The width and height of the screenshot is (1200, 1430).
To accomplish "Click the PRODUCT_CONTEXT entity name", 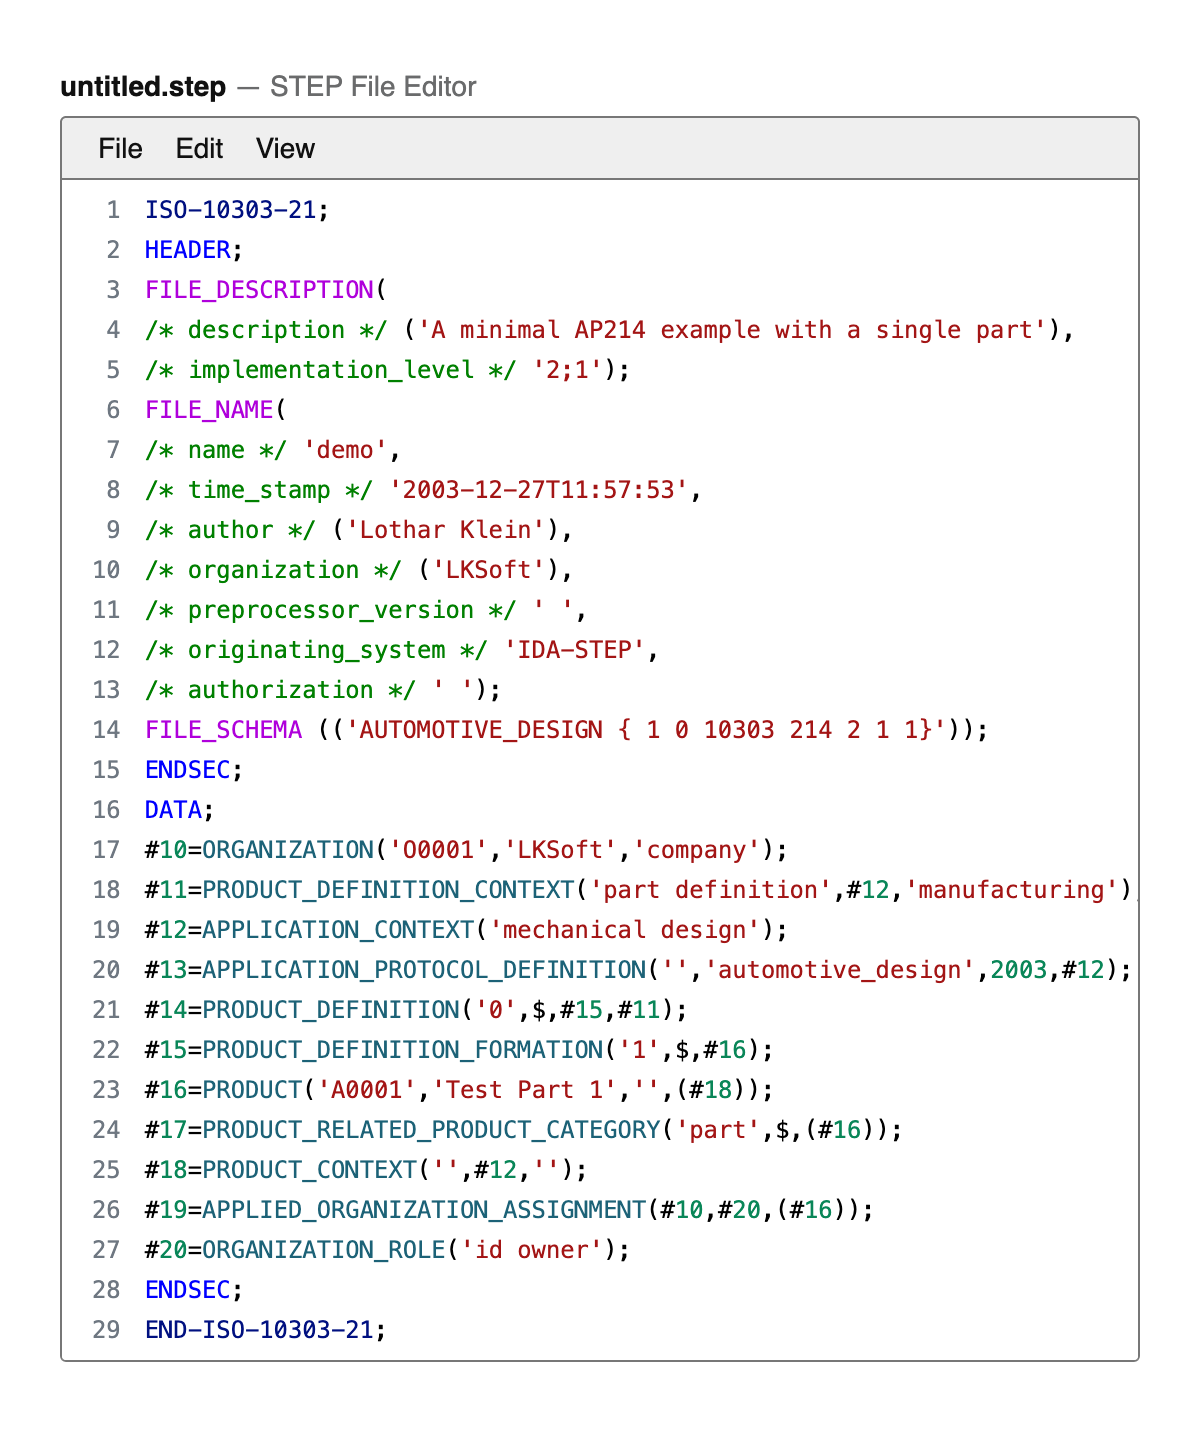I will [x=309, y=1170].
